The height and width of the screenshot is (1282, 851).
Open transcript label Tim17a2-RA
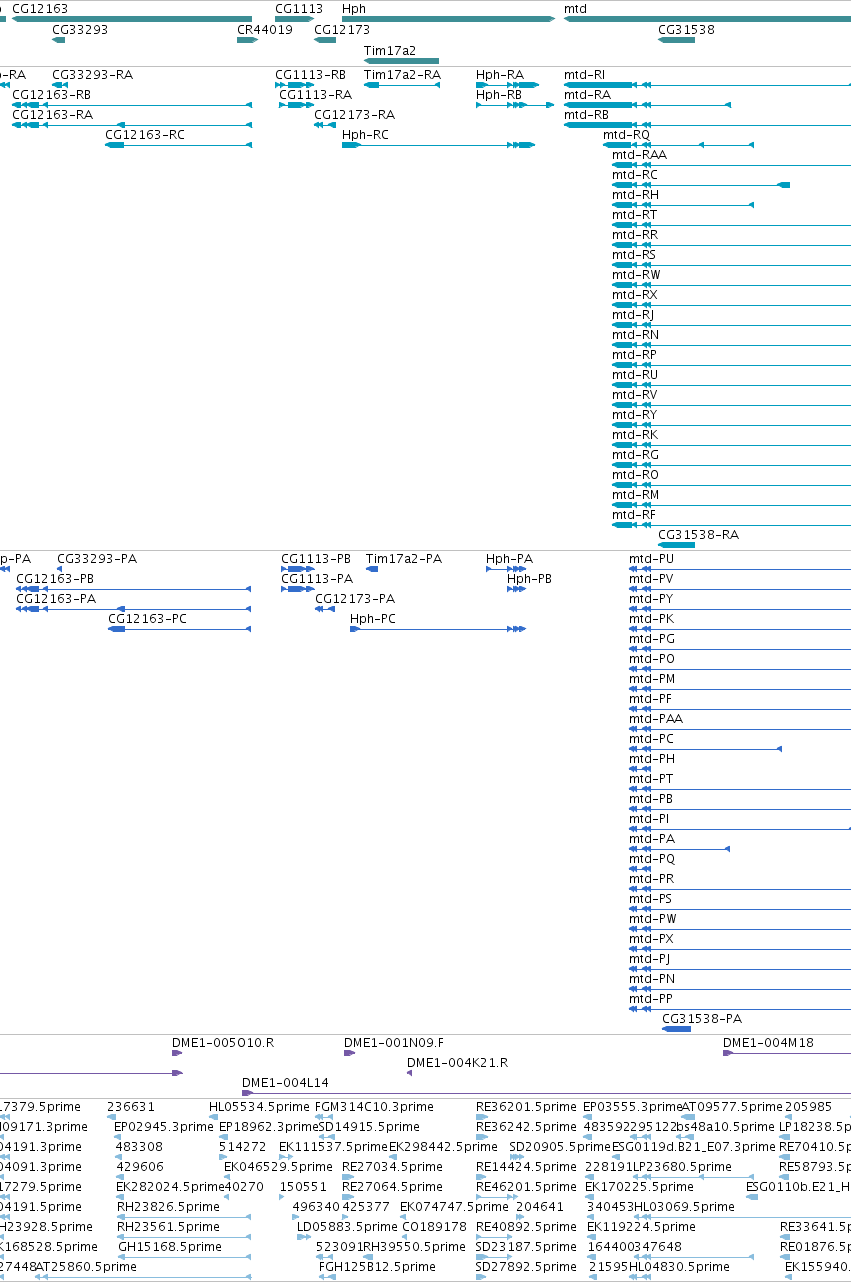(402, 75)
